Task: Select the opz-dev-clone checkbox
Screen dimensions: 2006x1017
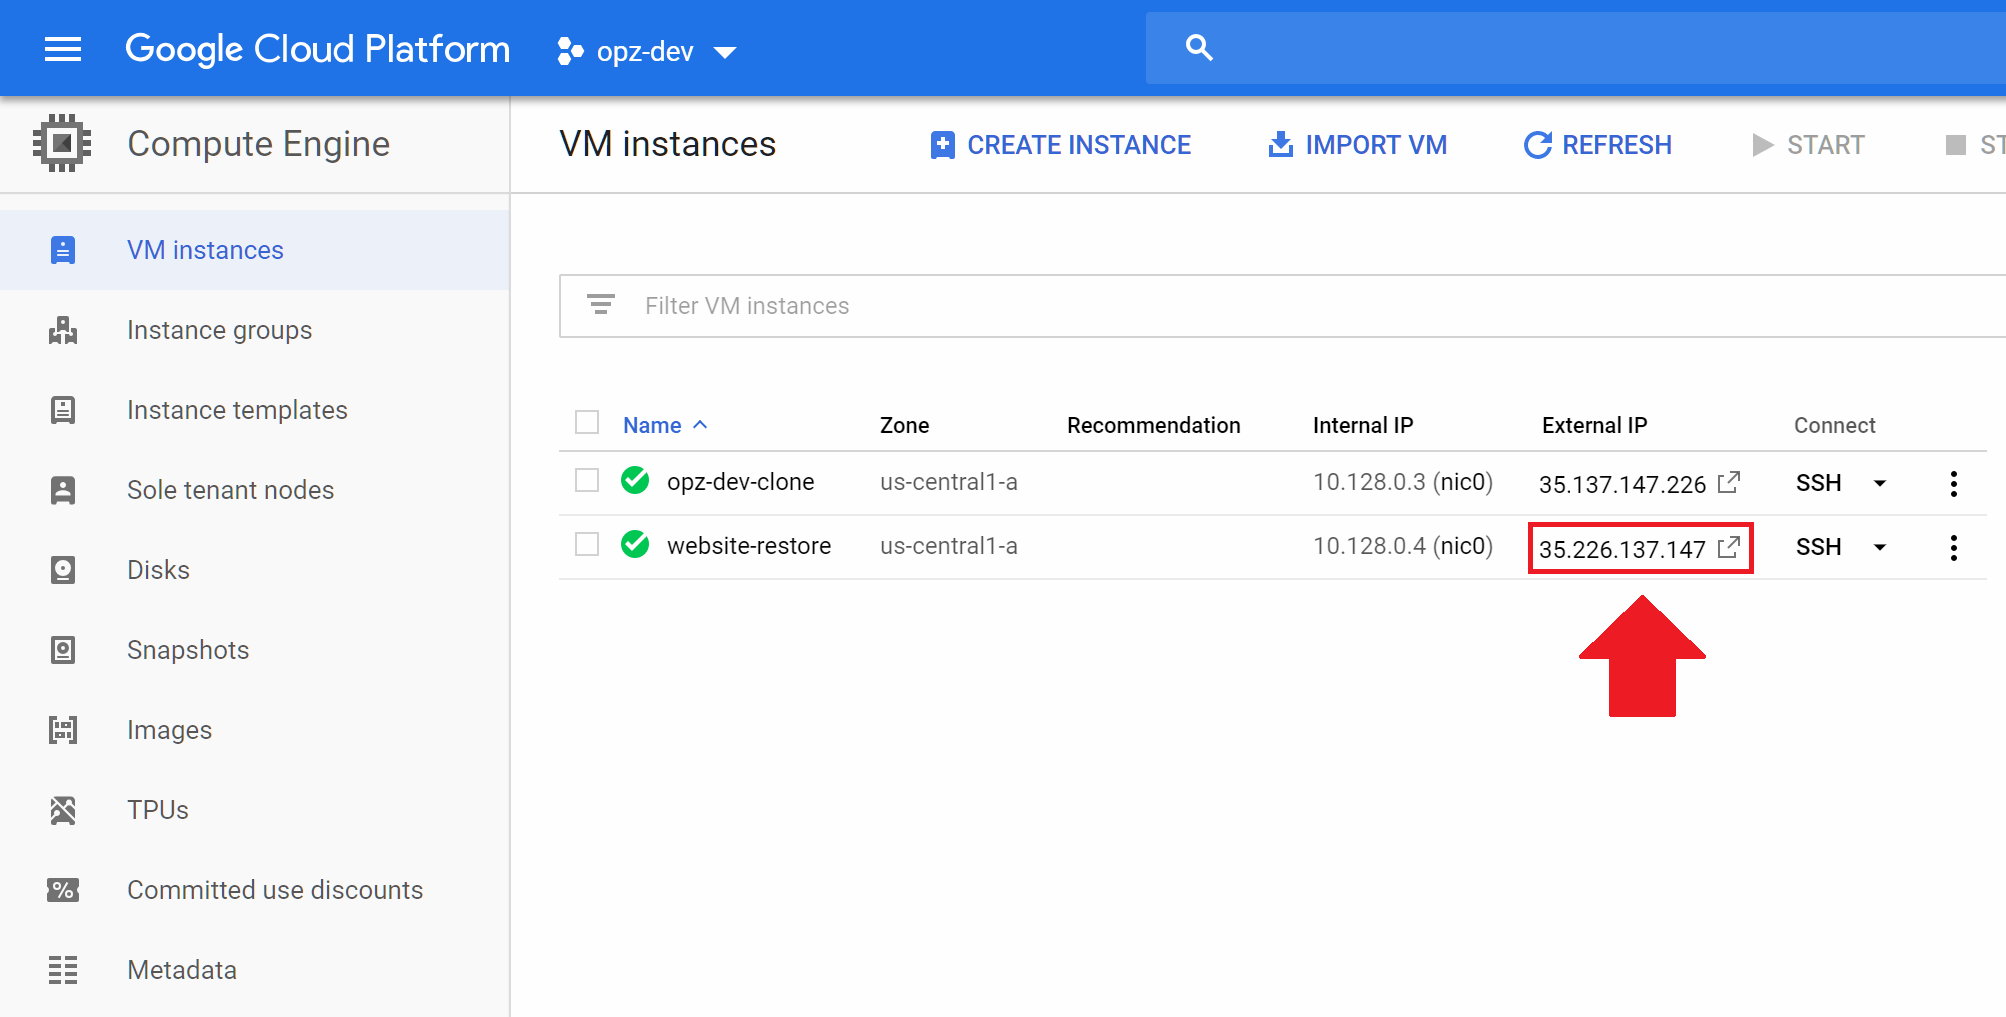Action: tap(587, 481)
